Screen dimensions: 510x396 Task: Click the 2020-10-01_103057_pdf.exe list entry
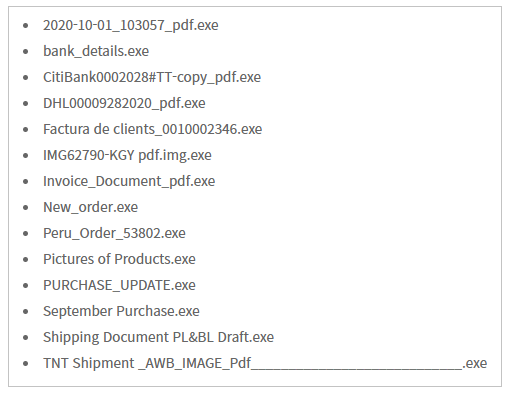tap(131, 26)
